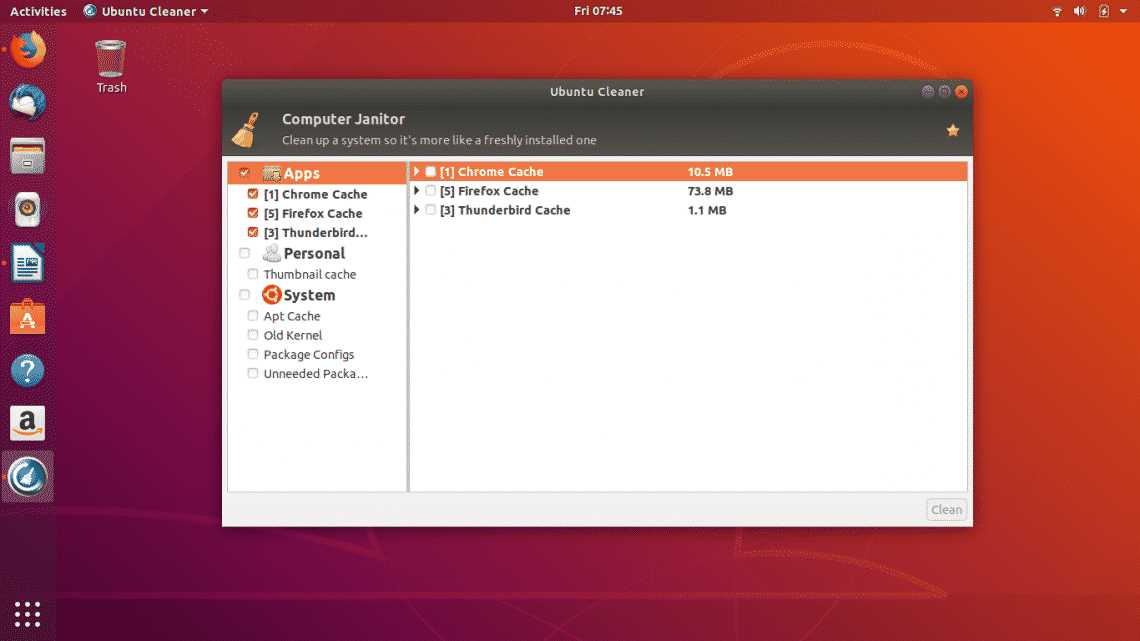Viewport: 1140px width, 641px height.
Task: Click the star to favorite Computer Janitor
Action: 952,130
